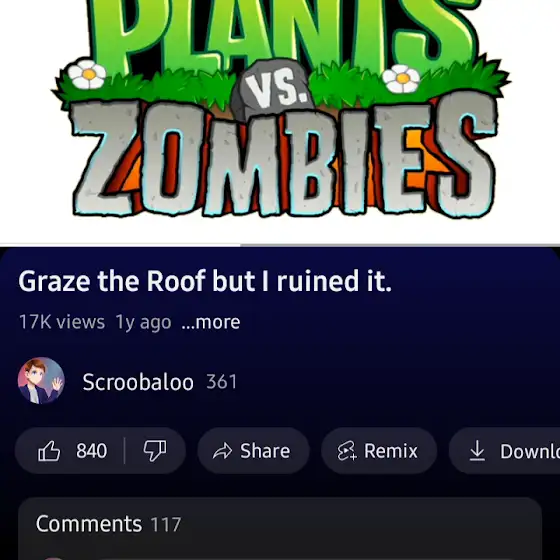Like the video with the thumbs-up icon
Screen dimensions: 560x560
[49, 451]
